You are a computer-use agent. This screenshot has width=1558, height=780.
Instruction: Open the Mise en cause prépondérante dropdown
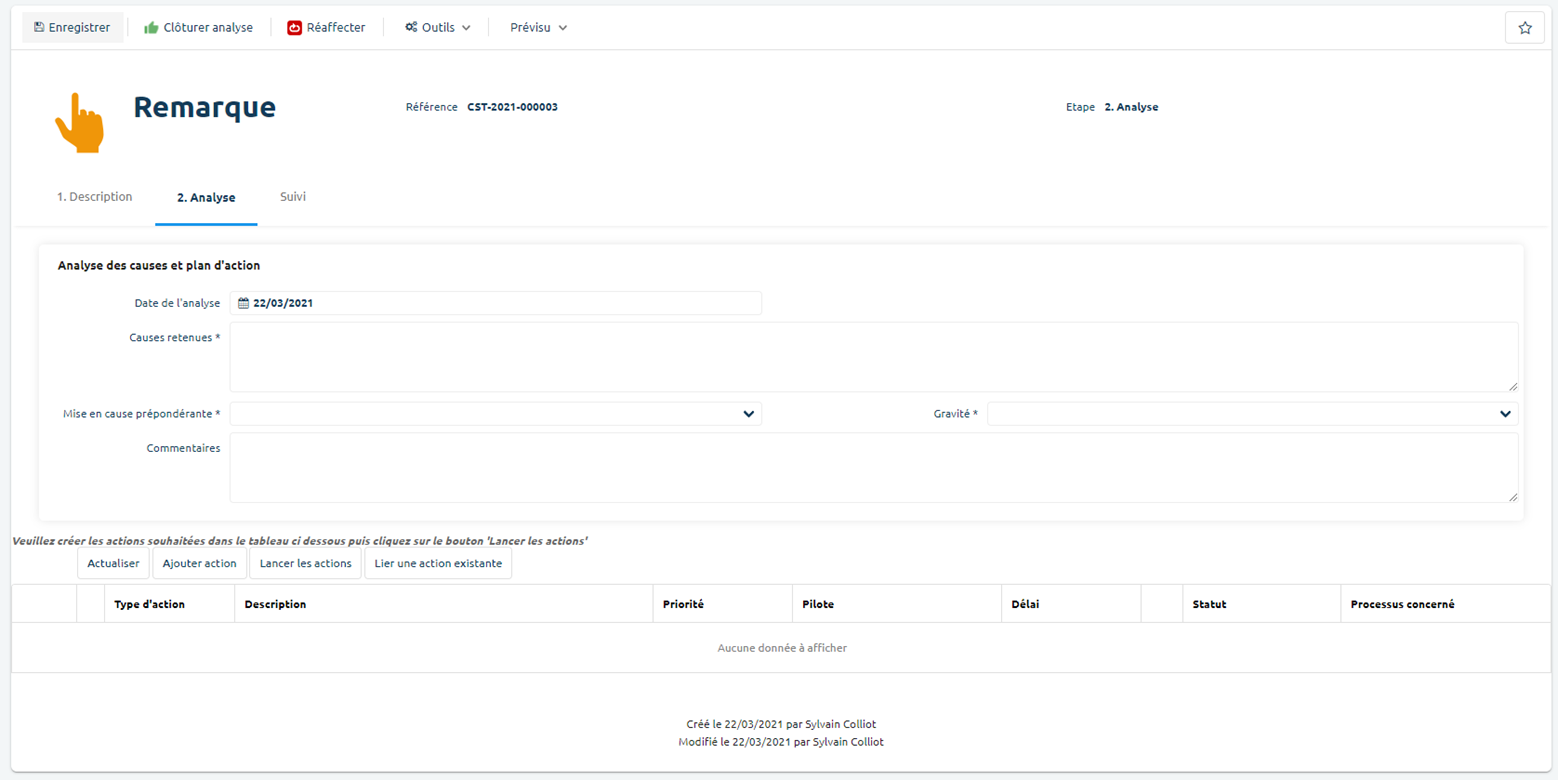(495, 414)
